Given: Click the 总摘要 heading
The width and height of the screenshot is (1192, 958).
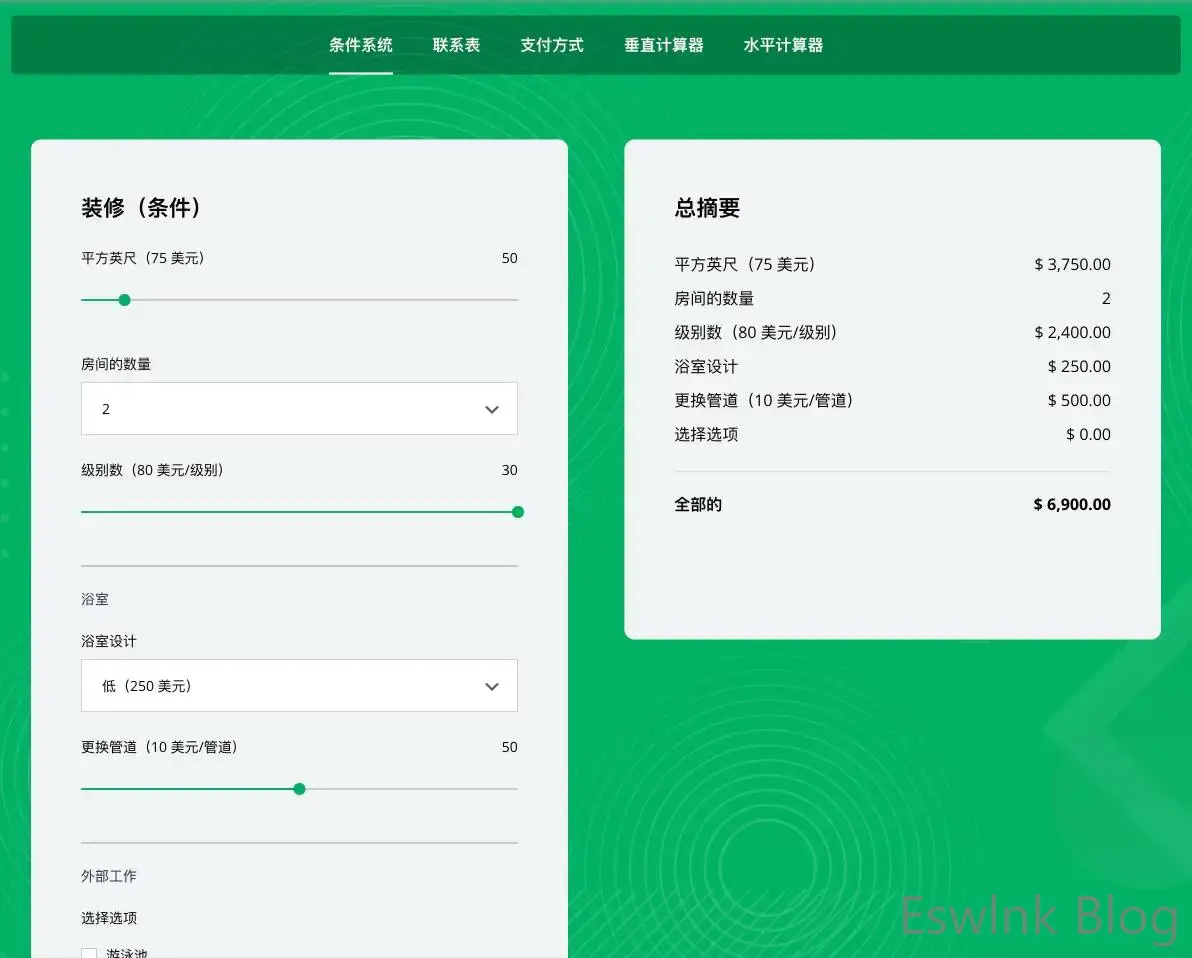Looking at the screenshot, I should [x=707, y=208].
